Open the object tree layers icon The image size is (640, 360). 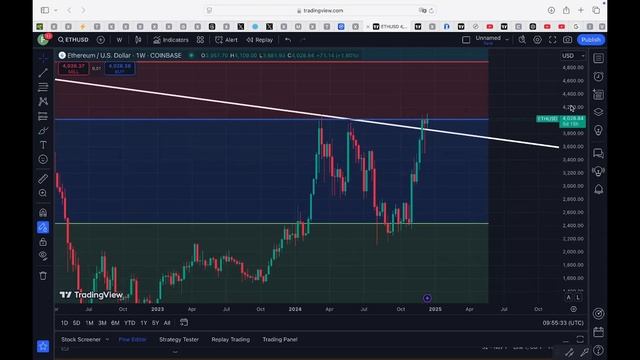coord(598,112)
